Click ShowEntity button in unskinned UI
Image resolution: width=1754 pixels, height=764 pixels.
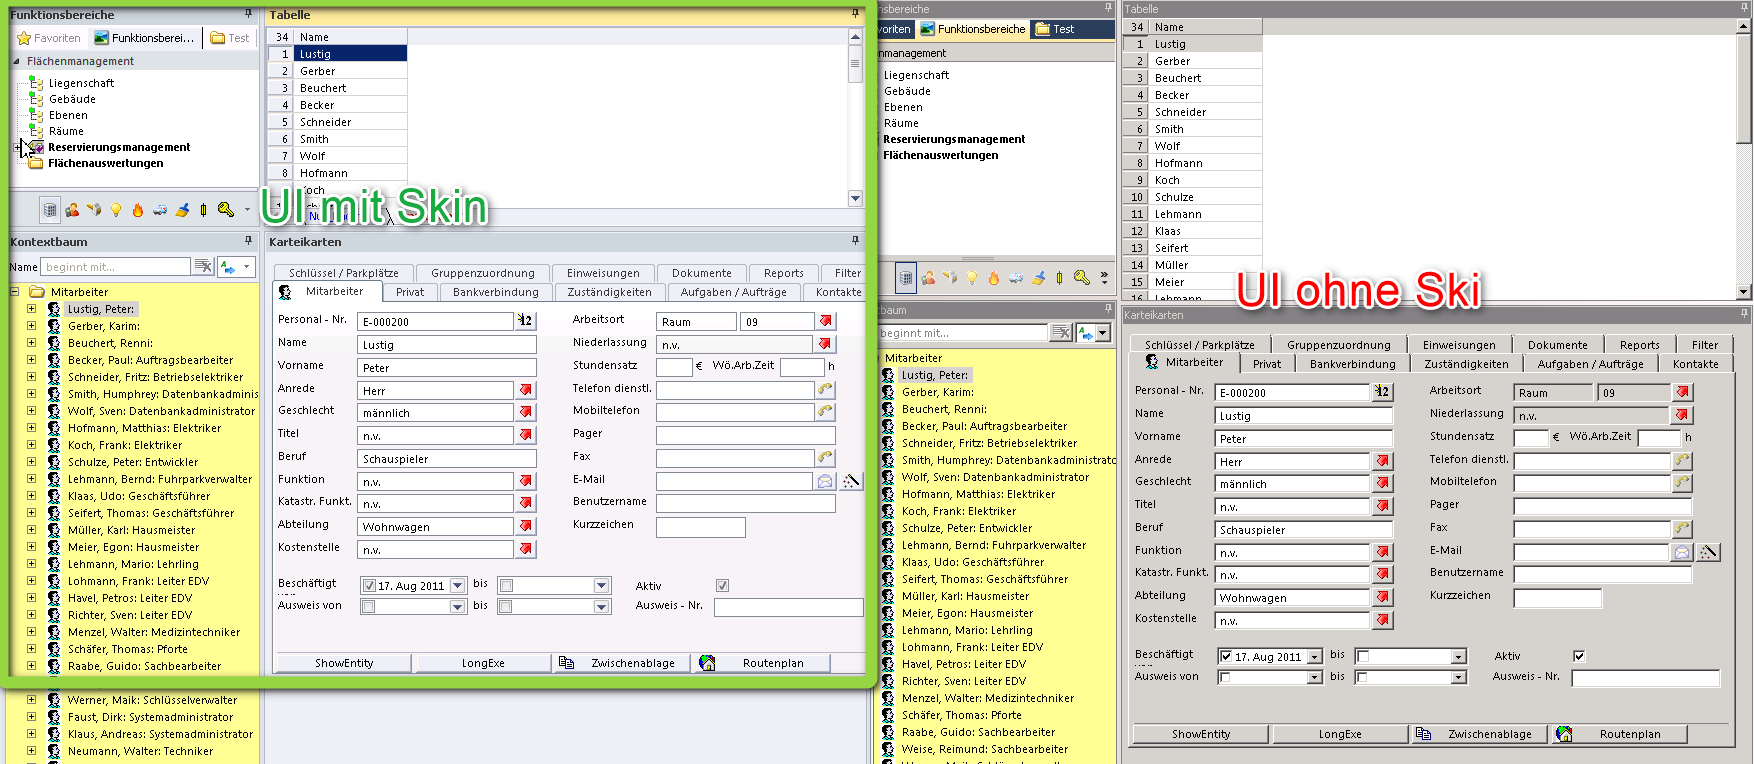[x=1201, y=734]
